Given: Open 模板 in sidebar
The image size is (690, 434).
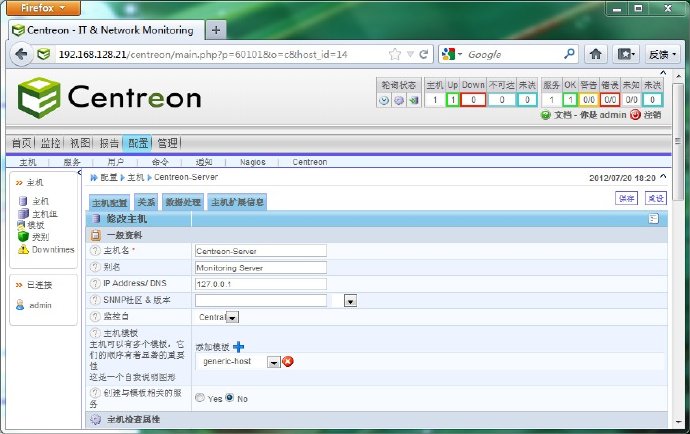Looking at the screenshot, I should 36,225.
